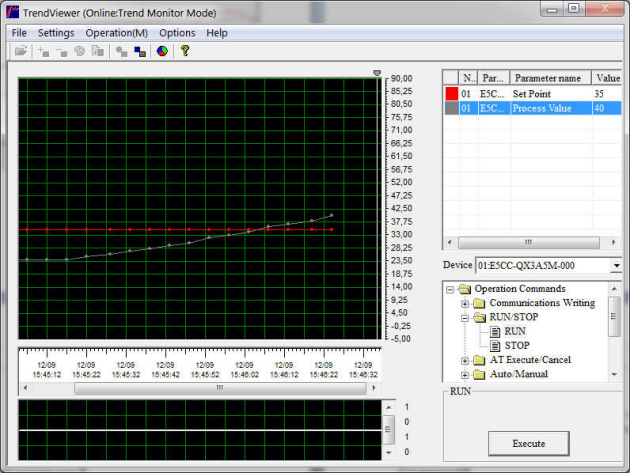Click the time axis scrollbar right arrow
Screen dimensions: 630x473
tap(374, 388)
